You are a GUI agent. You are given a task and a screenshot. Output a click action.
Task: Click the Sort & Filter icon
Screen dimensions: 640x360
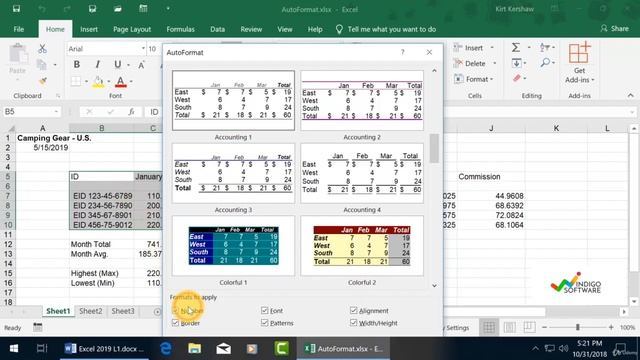(x=544, y=48)
